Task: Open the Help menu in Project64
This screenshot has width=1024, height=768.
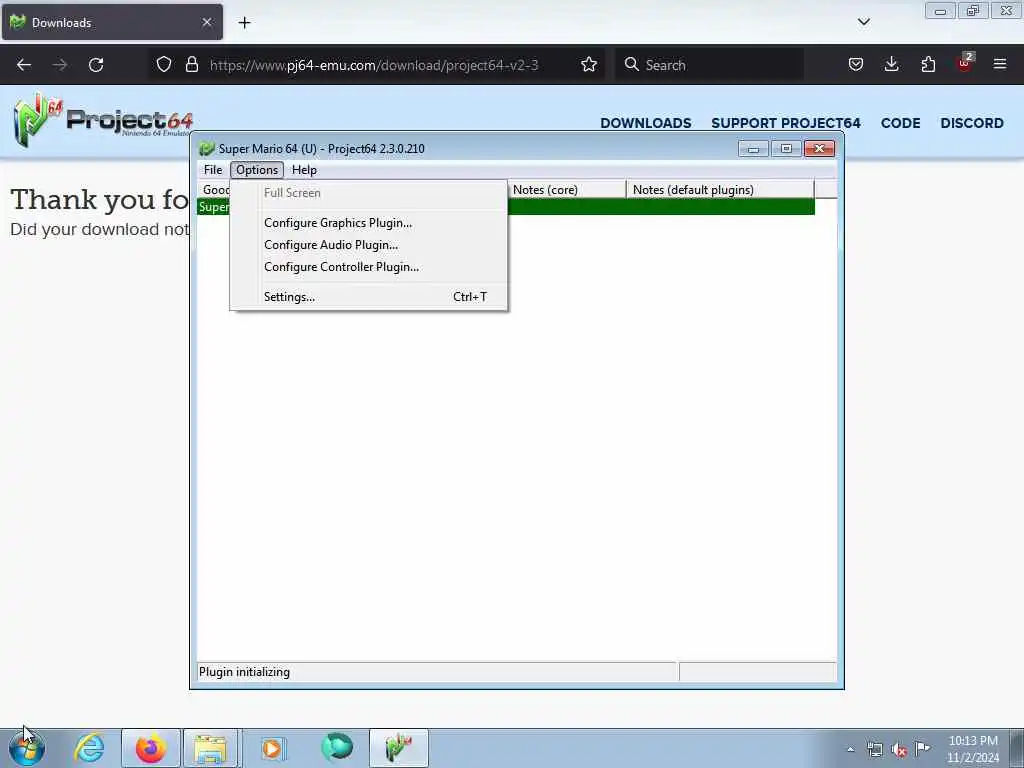Action: [304, 170]
